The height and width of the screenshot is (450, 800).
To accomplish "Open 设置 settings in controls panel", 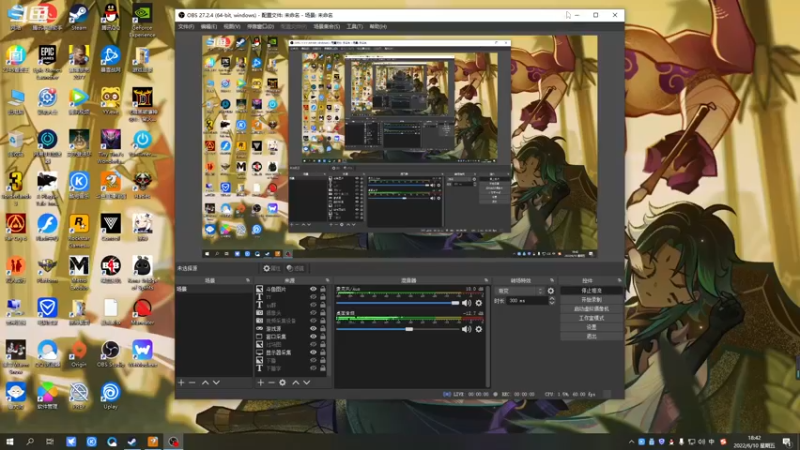I will 591,327.
